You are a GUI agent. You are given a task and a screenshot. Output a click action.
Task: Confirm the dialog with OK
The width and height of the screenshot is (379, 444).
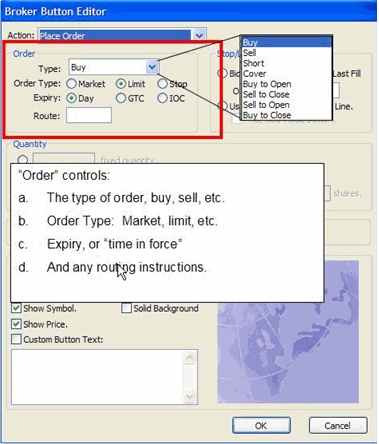(x=261, y=425)
